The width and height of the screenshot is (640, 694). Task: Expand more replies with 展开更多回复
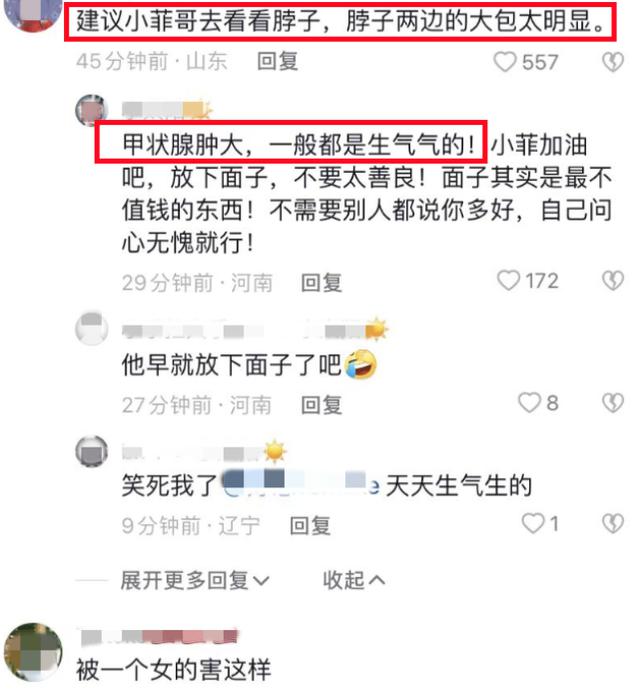pos(195,580)
